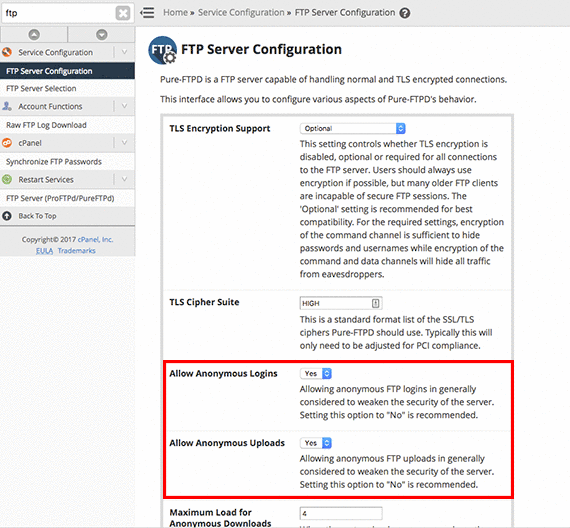Go to Home in the breadcrumb
Viewport: 570px width, 528px height.
click(x=175, y=13)
